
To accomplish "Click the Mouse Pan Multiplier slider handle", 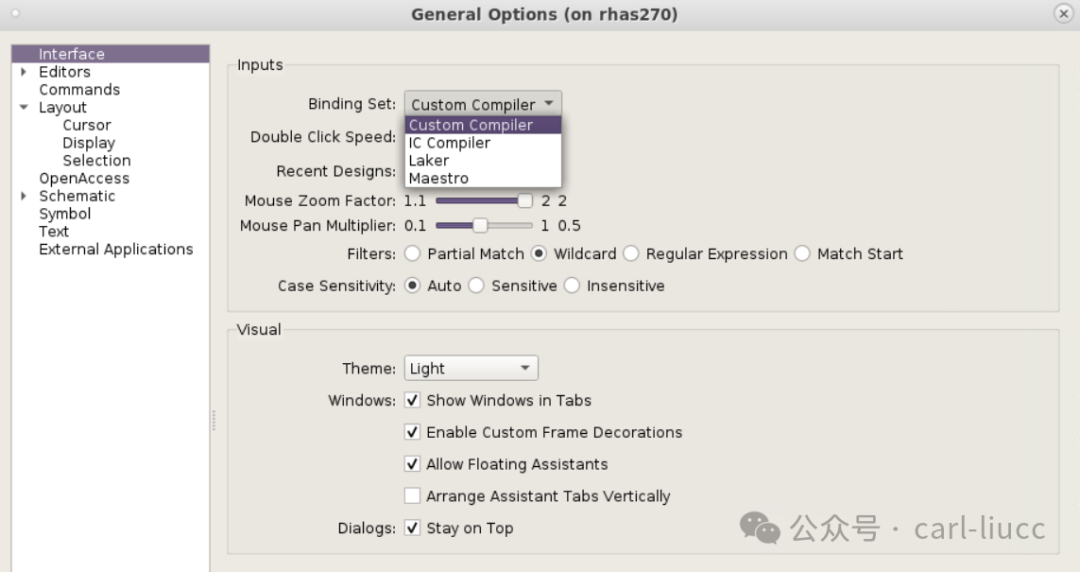I will [480, 226].
